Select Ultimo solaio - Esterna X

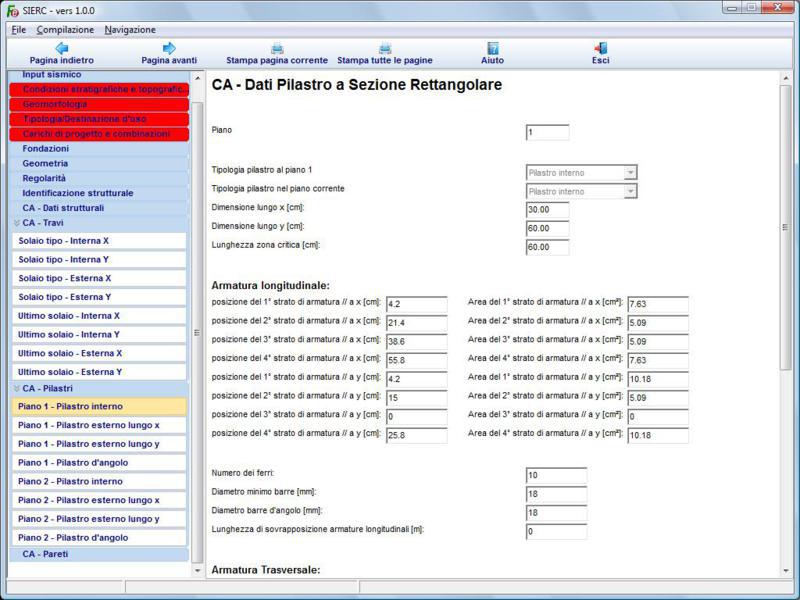click(99, 353)
